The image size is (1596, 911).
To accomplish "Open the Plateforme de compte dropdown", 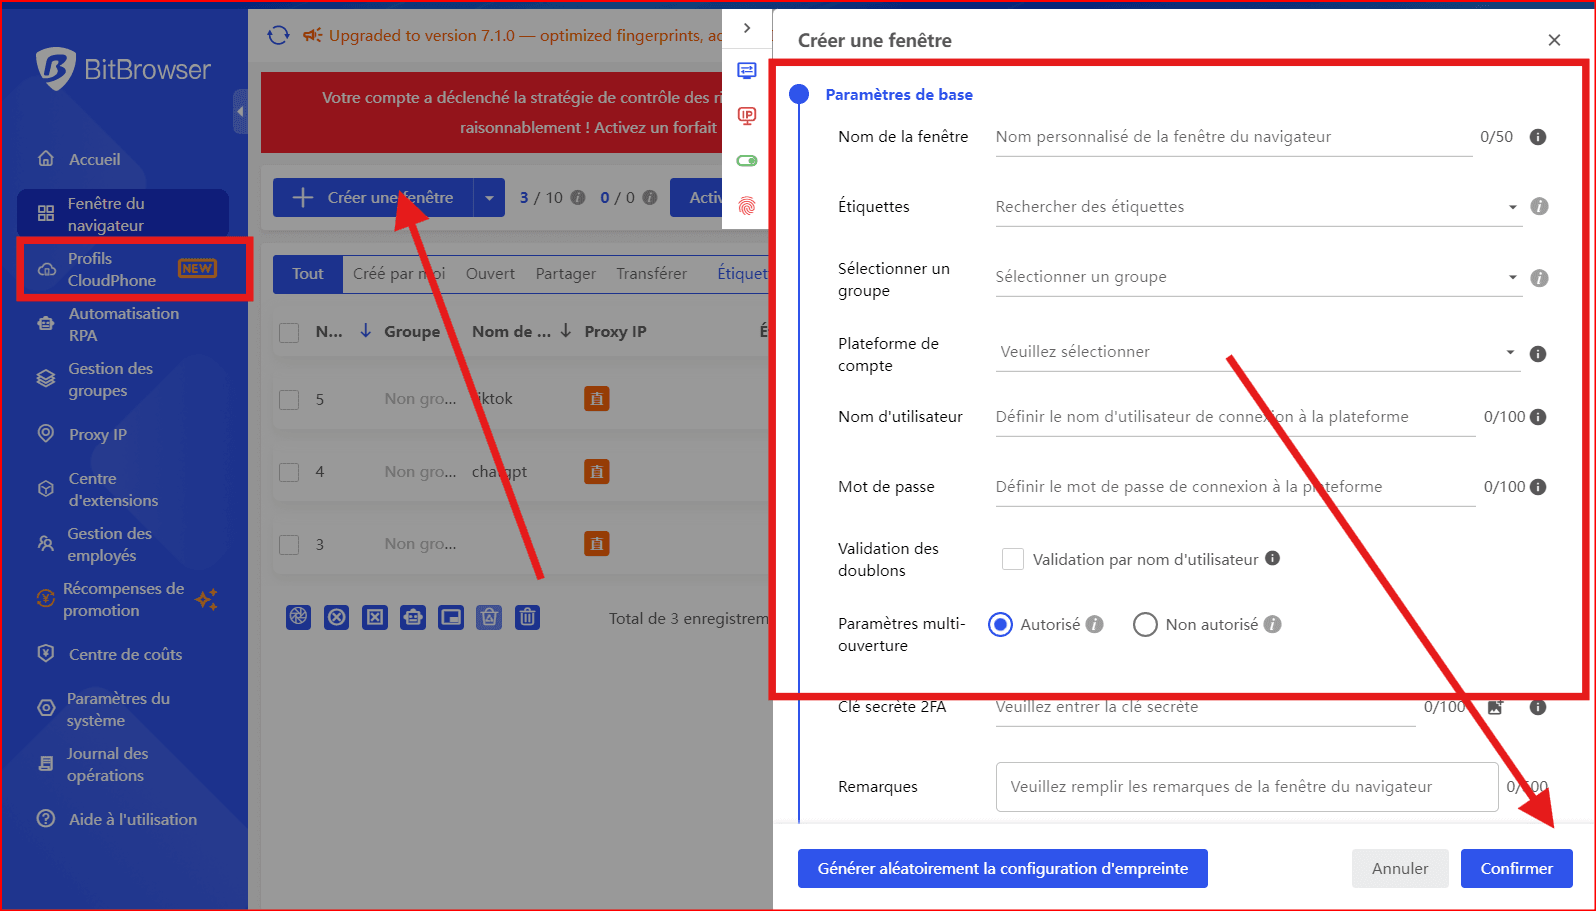I will pos(1257,352).
